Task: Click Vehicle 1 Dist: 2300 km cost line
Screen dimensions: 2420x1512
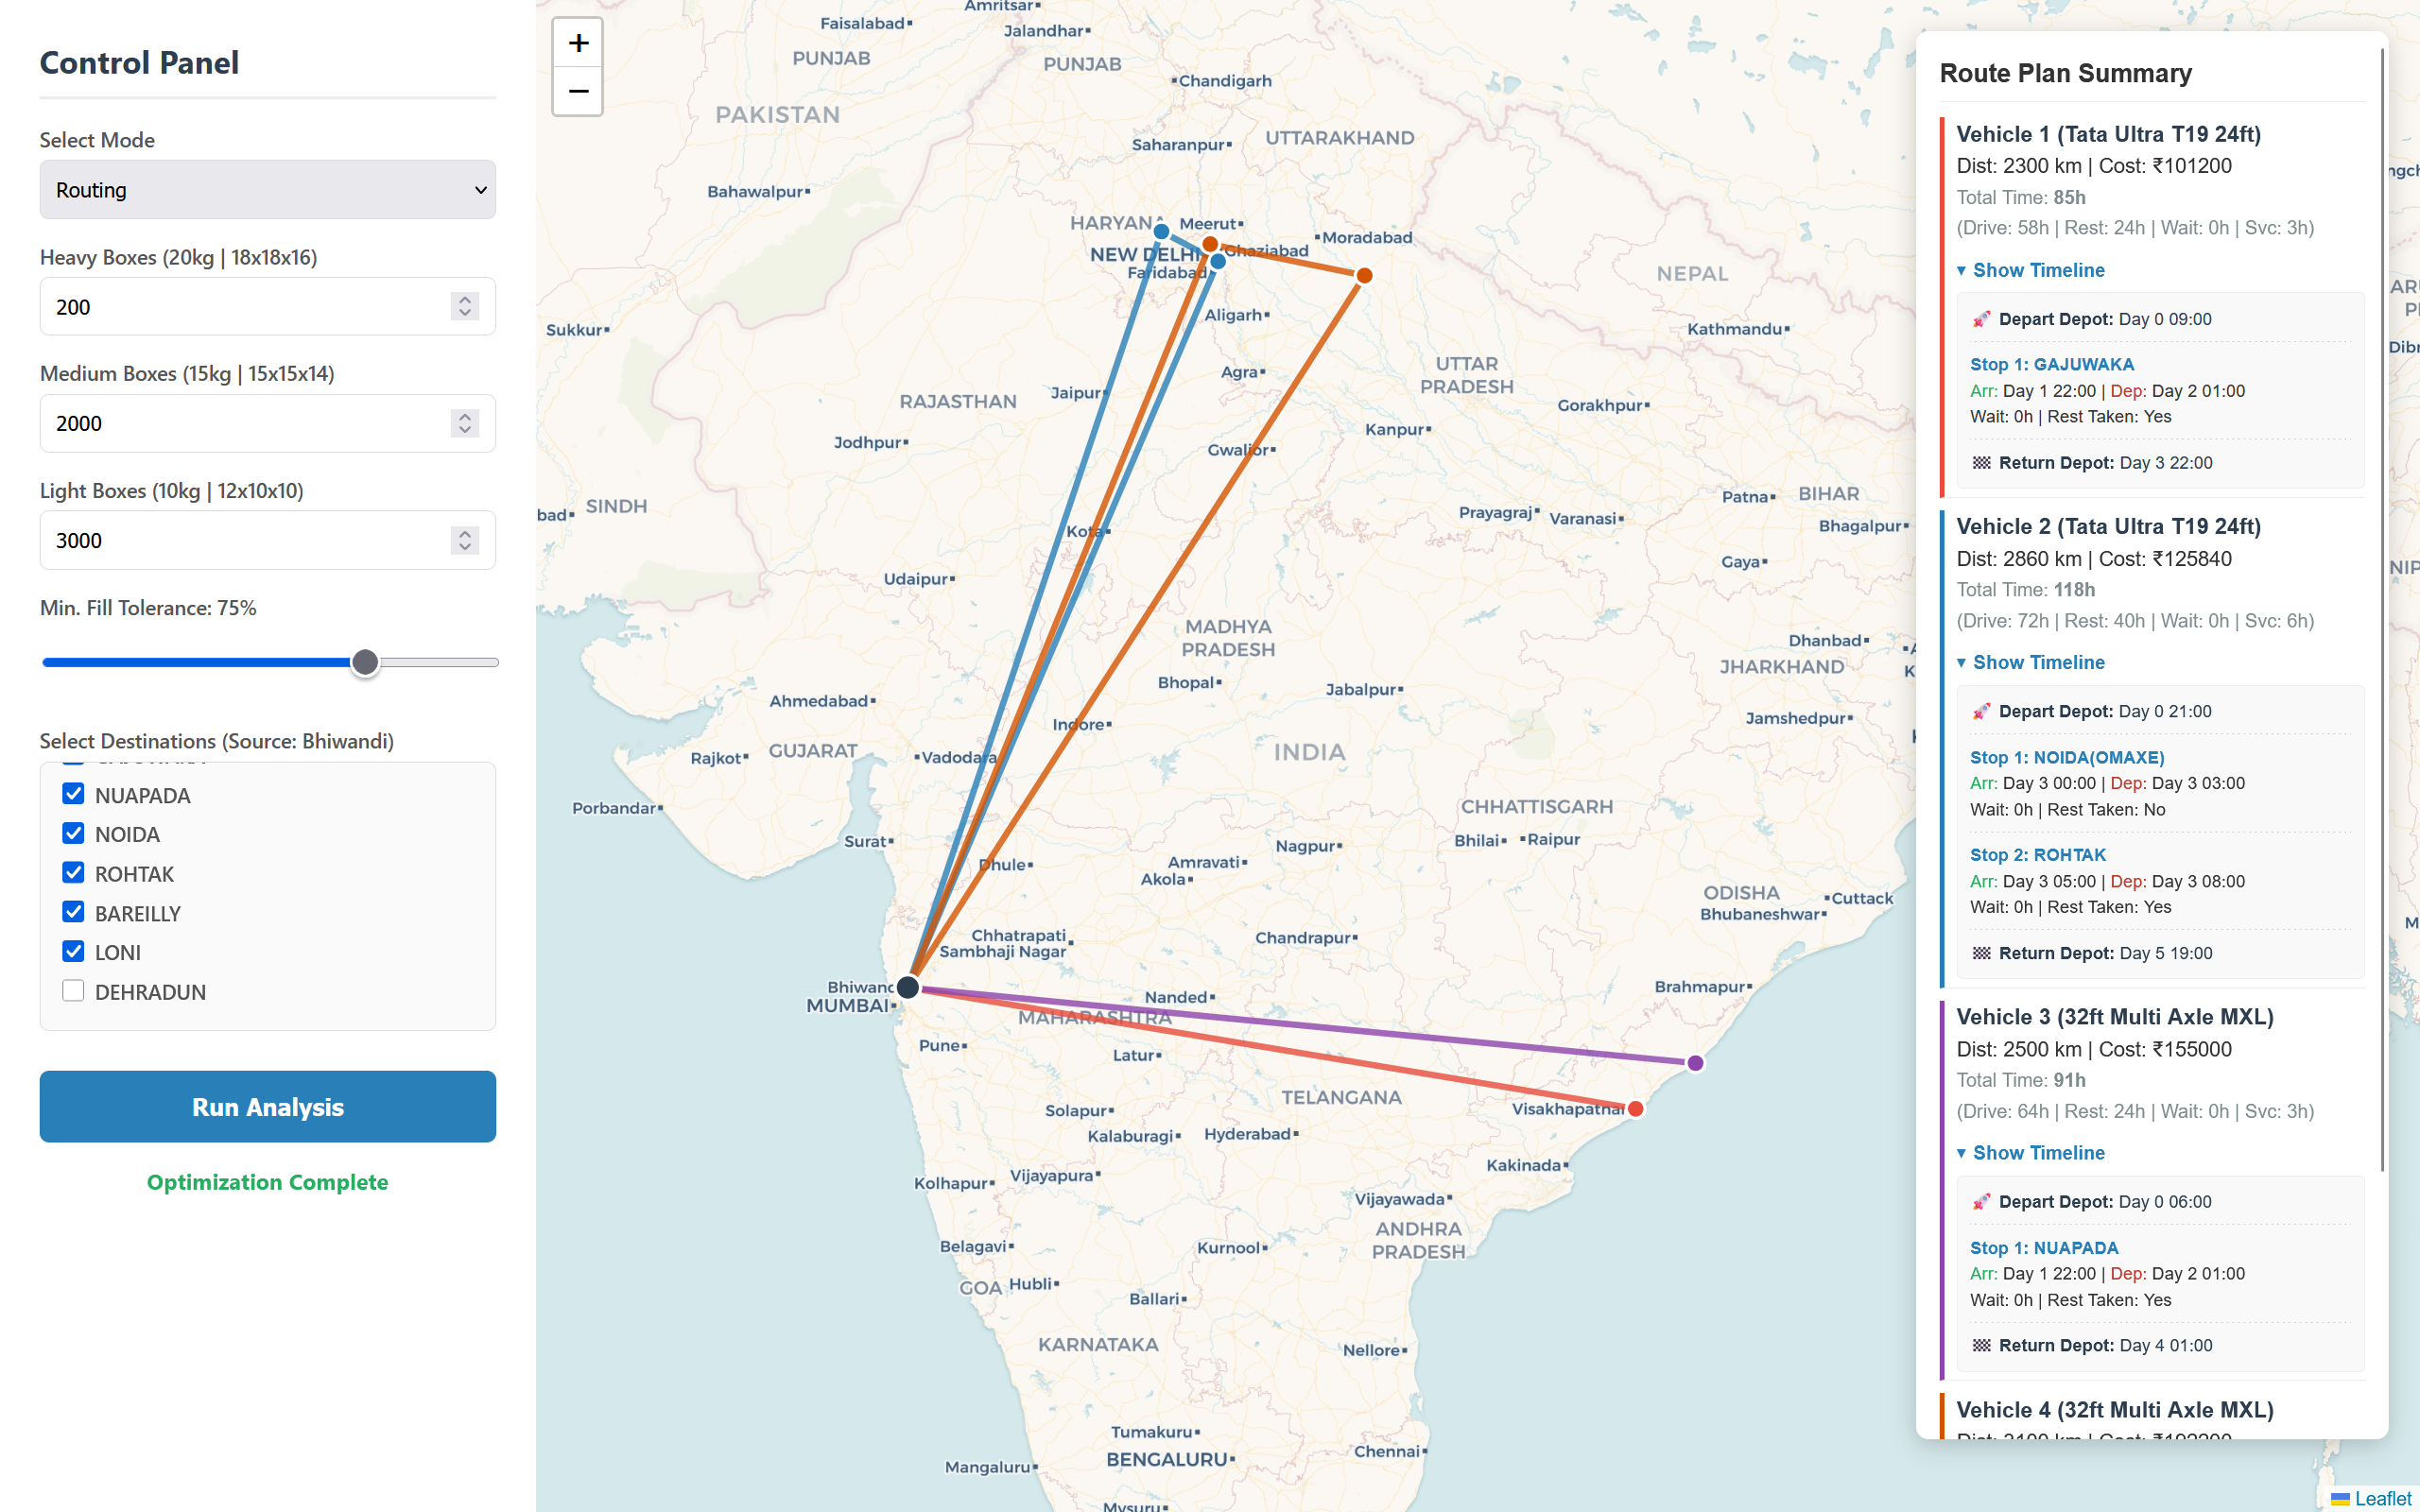Action: 2093,166
